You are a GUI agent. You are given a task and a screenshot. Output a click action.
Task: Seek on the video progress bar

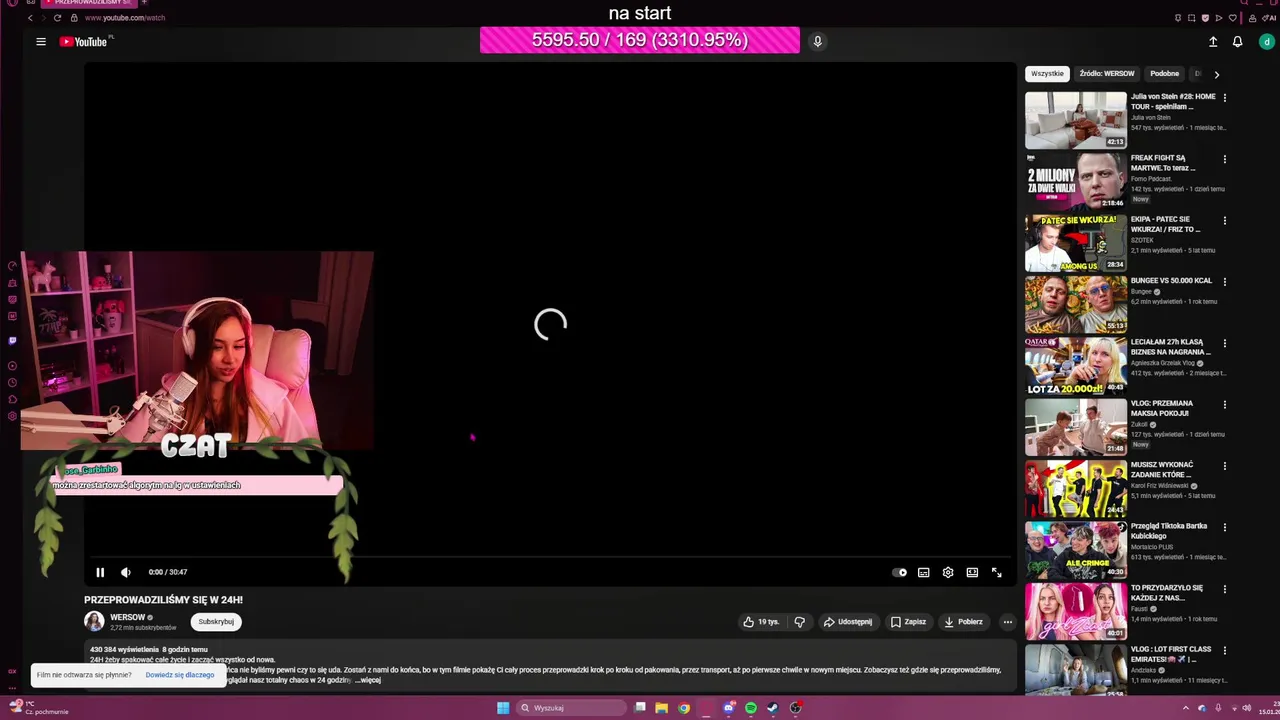(549, 558)
